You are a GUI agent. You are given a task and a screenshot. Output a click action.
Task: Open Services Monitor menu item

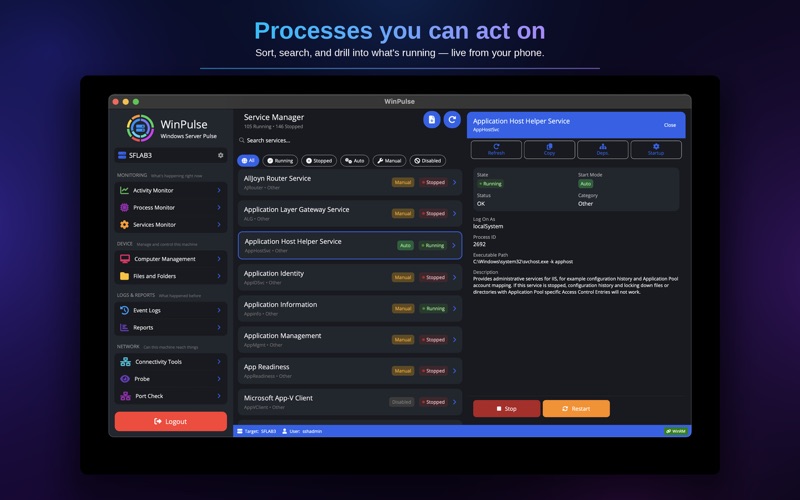171,224
